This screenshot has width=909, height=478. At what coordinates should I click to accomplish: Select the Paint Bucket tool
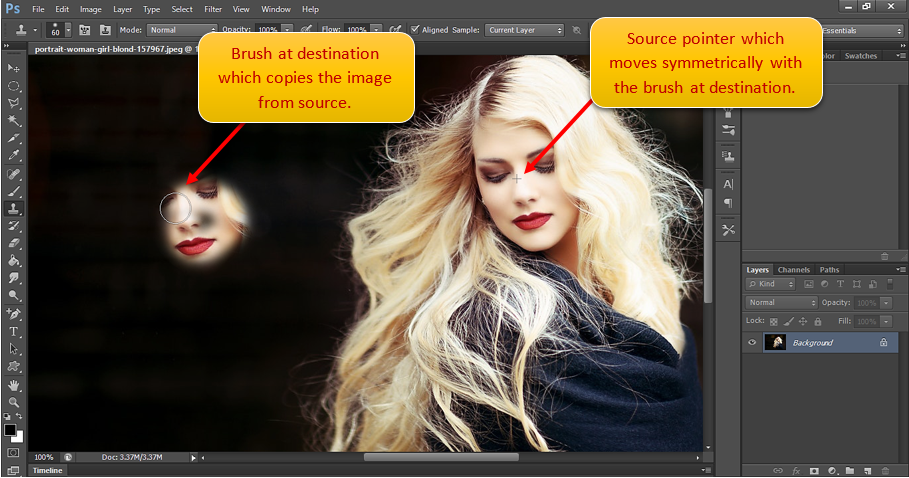[13, 261]
